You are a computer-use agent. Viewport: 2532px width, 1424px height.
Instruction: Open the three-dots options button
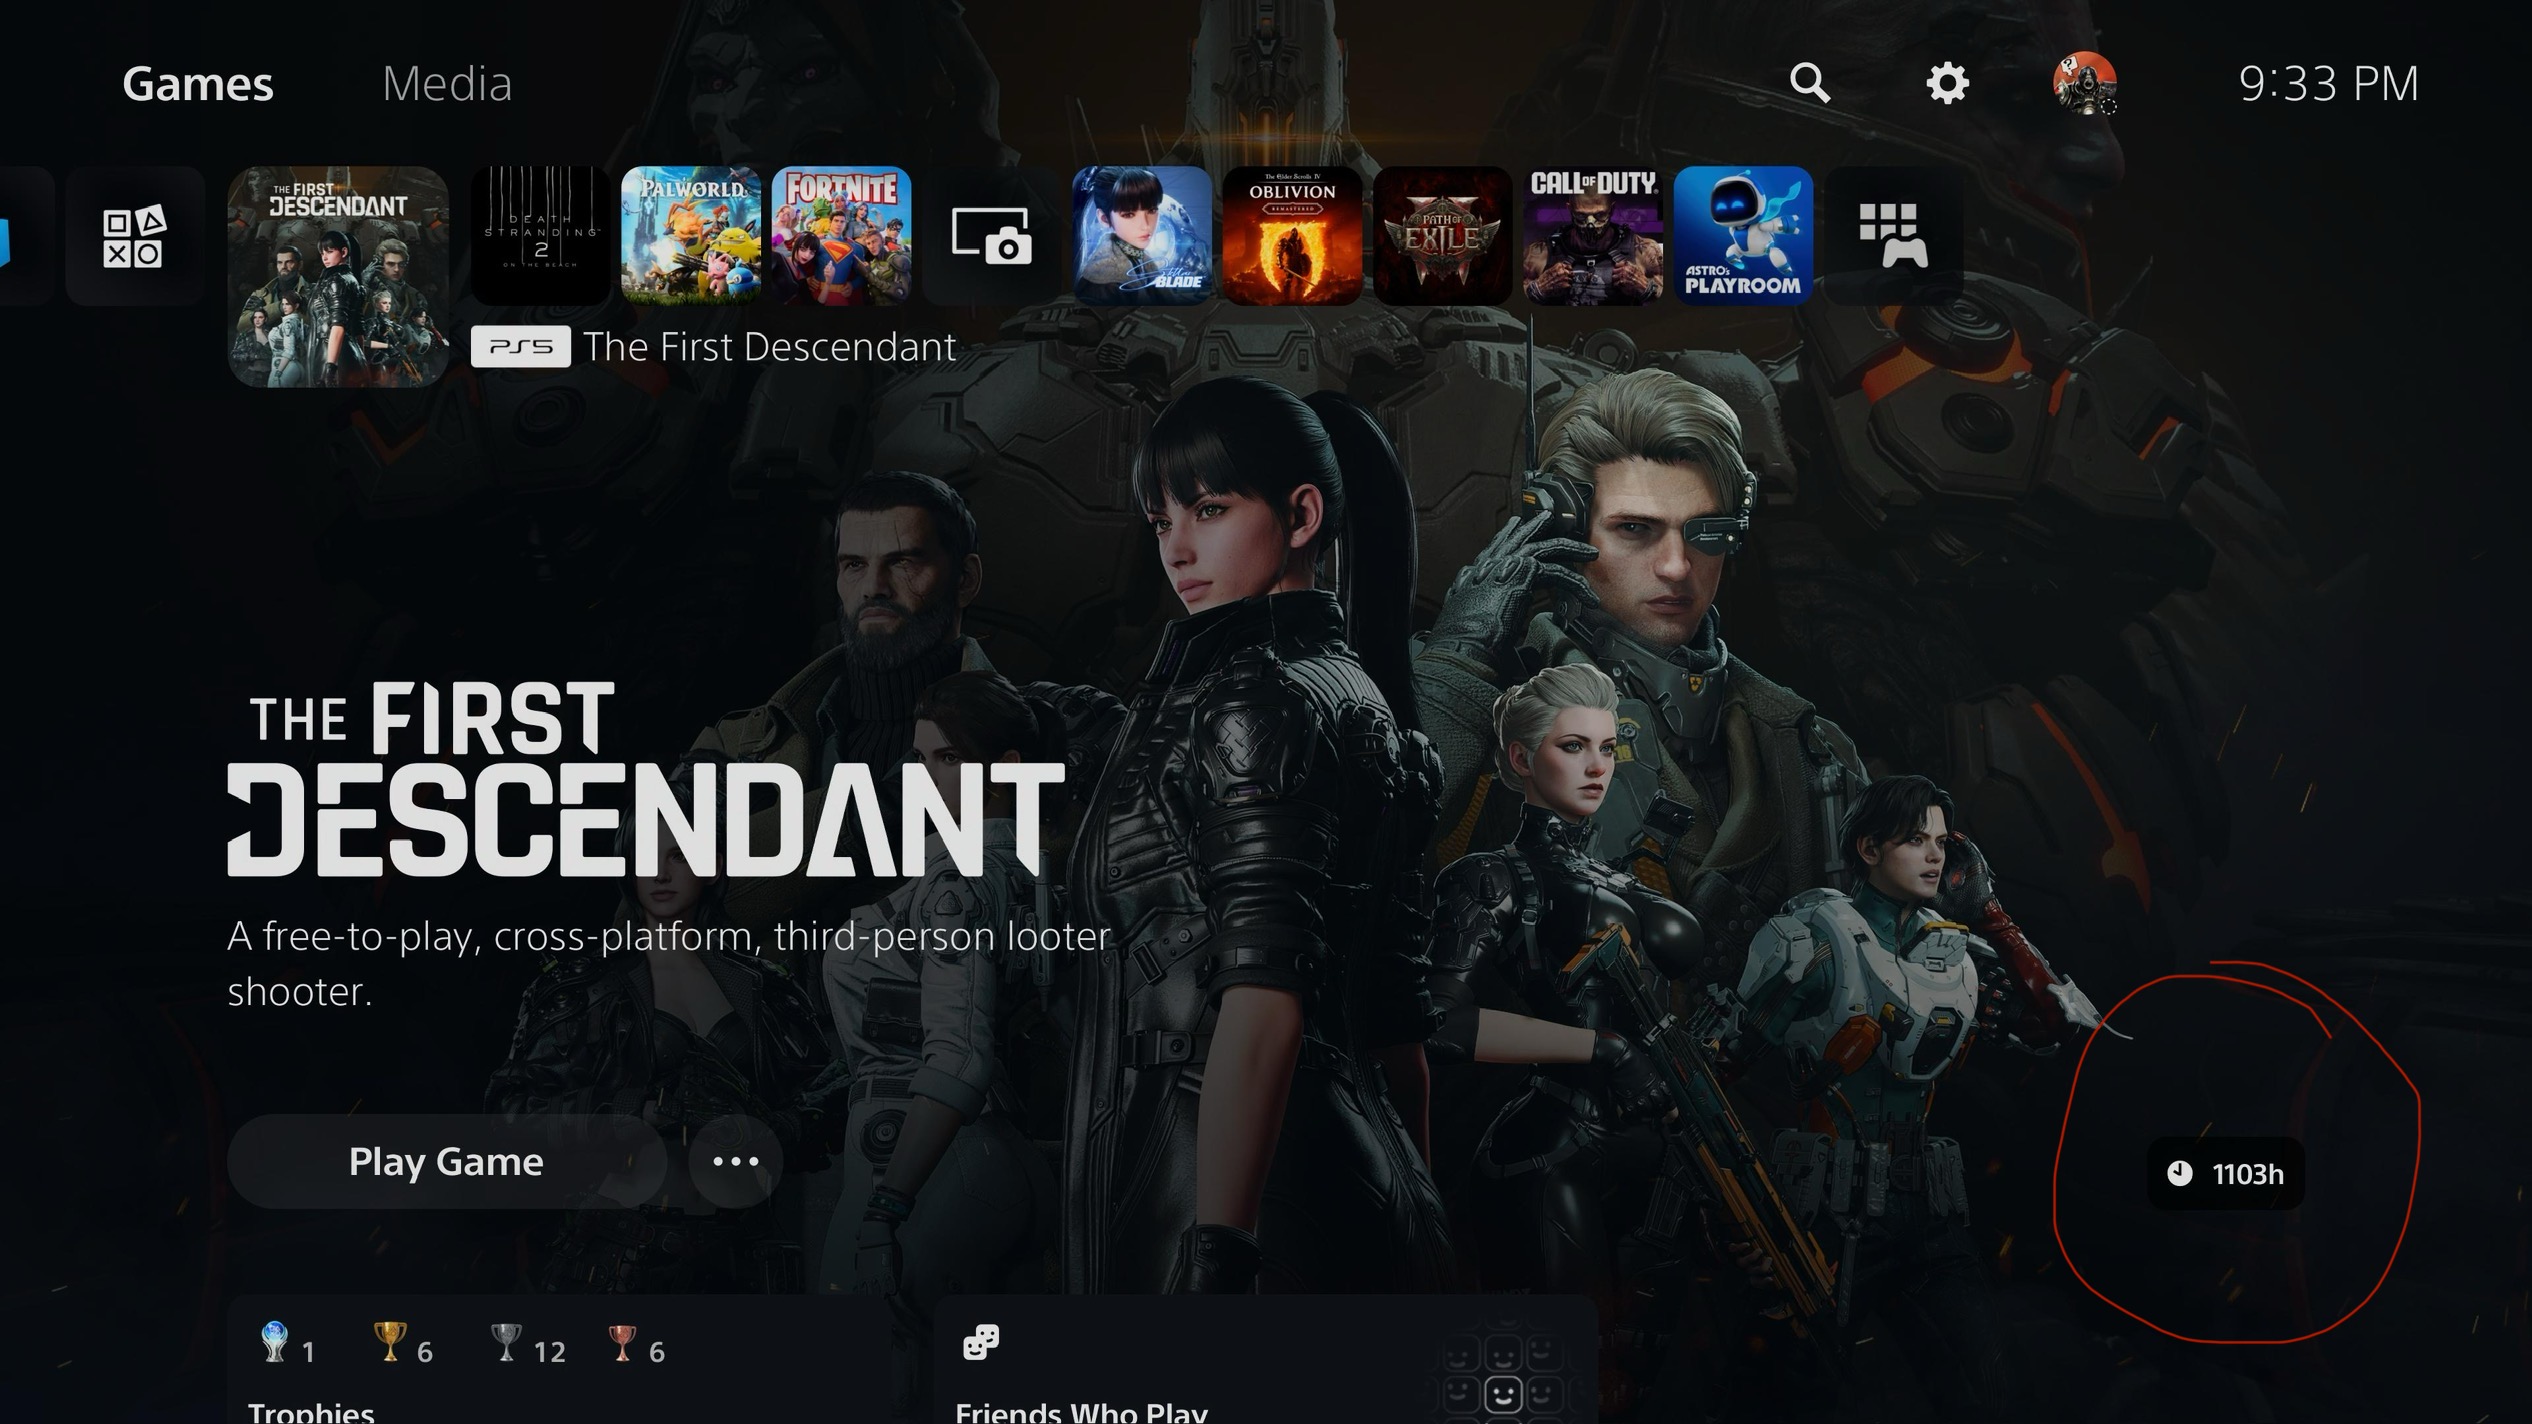coord(736,1162)
